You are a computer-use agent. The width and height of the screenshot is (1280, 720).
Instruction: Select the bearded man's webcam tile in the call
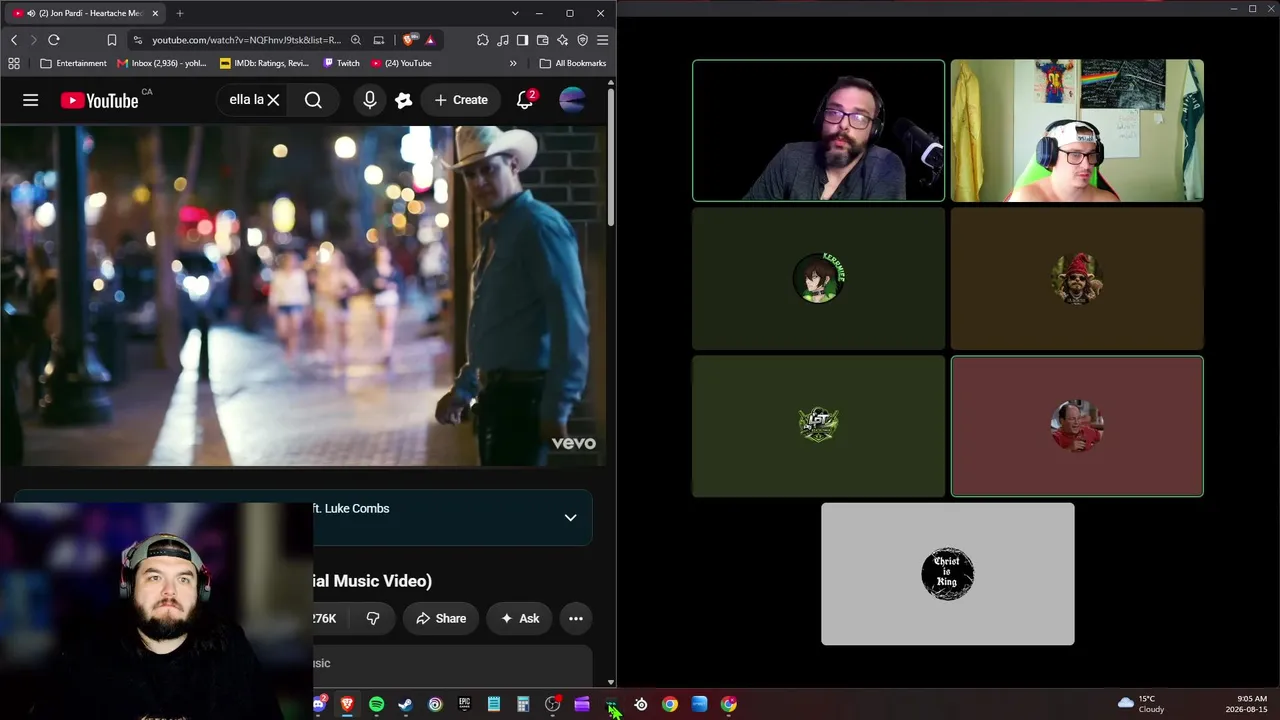coord(818,130)
